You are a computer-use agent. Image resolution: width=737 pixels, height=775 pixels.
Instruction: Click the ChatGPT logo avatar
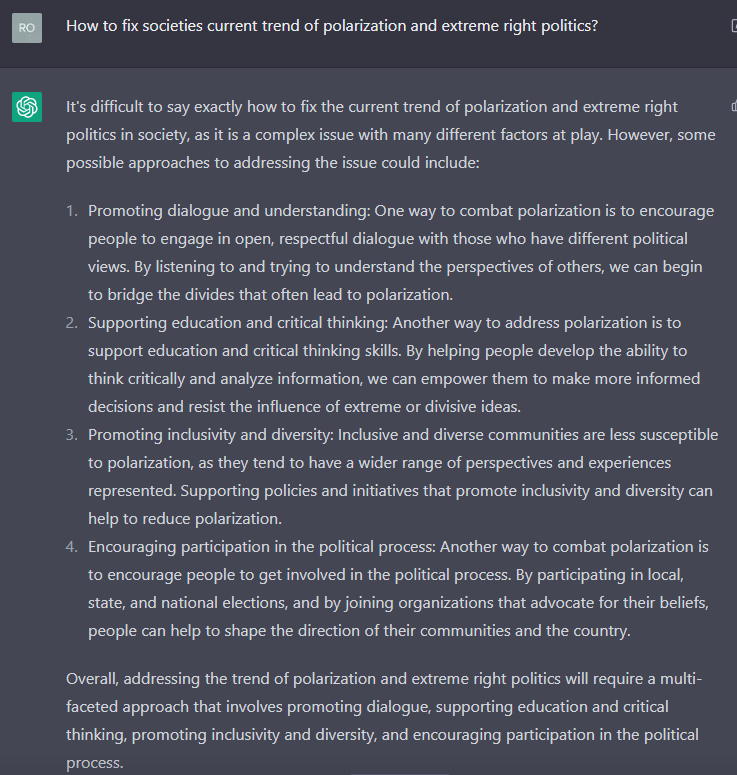27,107
